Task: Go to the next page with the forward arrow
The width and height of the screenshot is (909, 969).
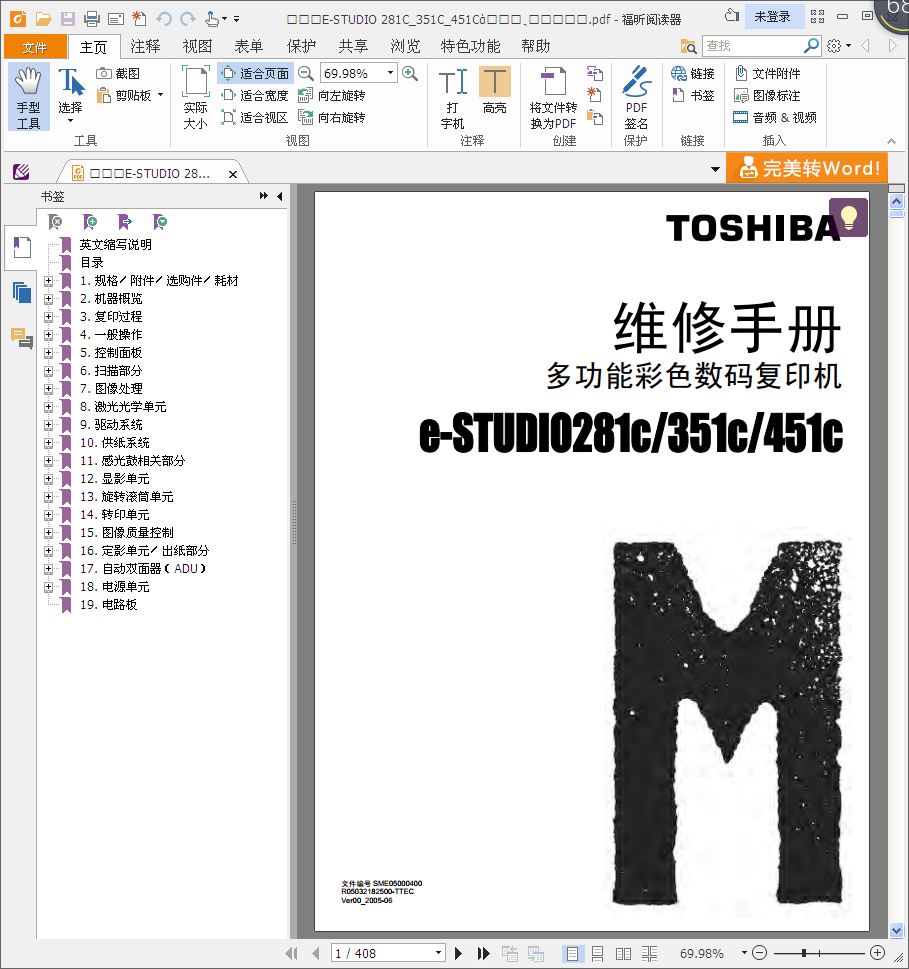Action: pos(459,954)
